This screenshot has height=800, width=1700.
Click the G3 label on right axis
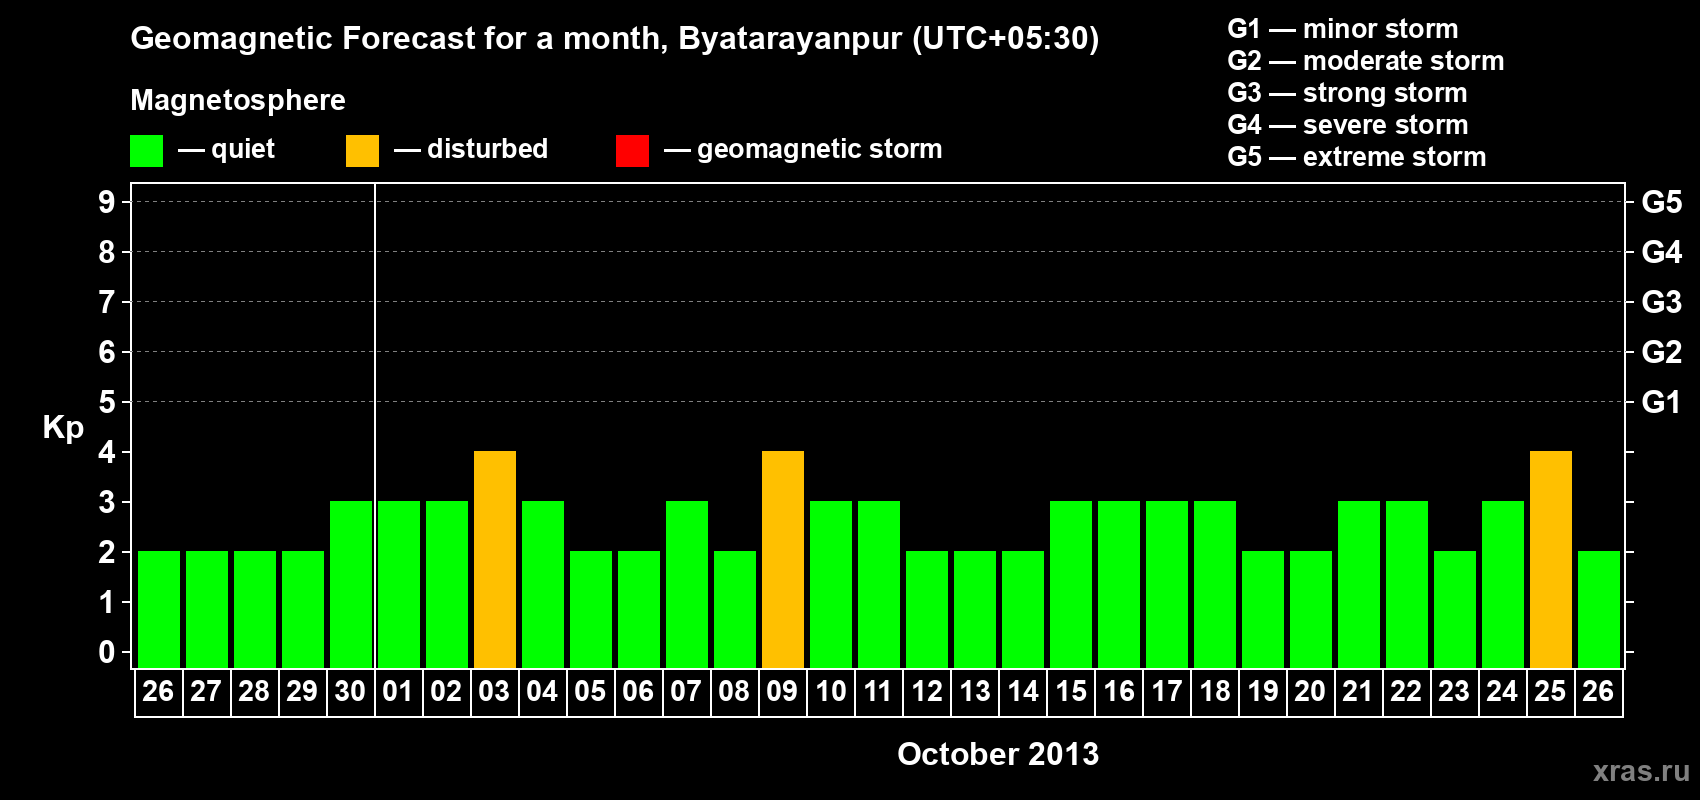(1661, 302)
